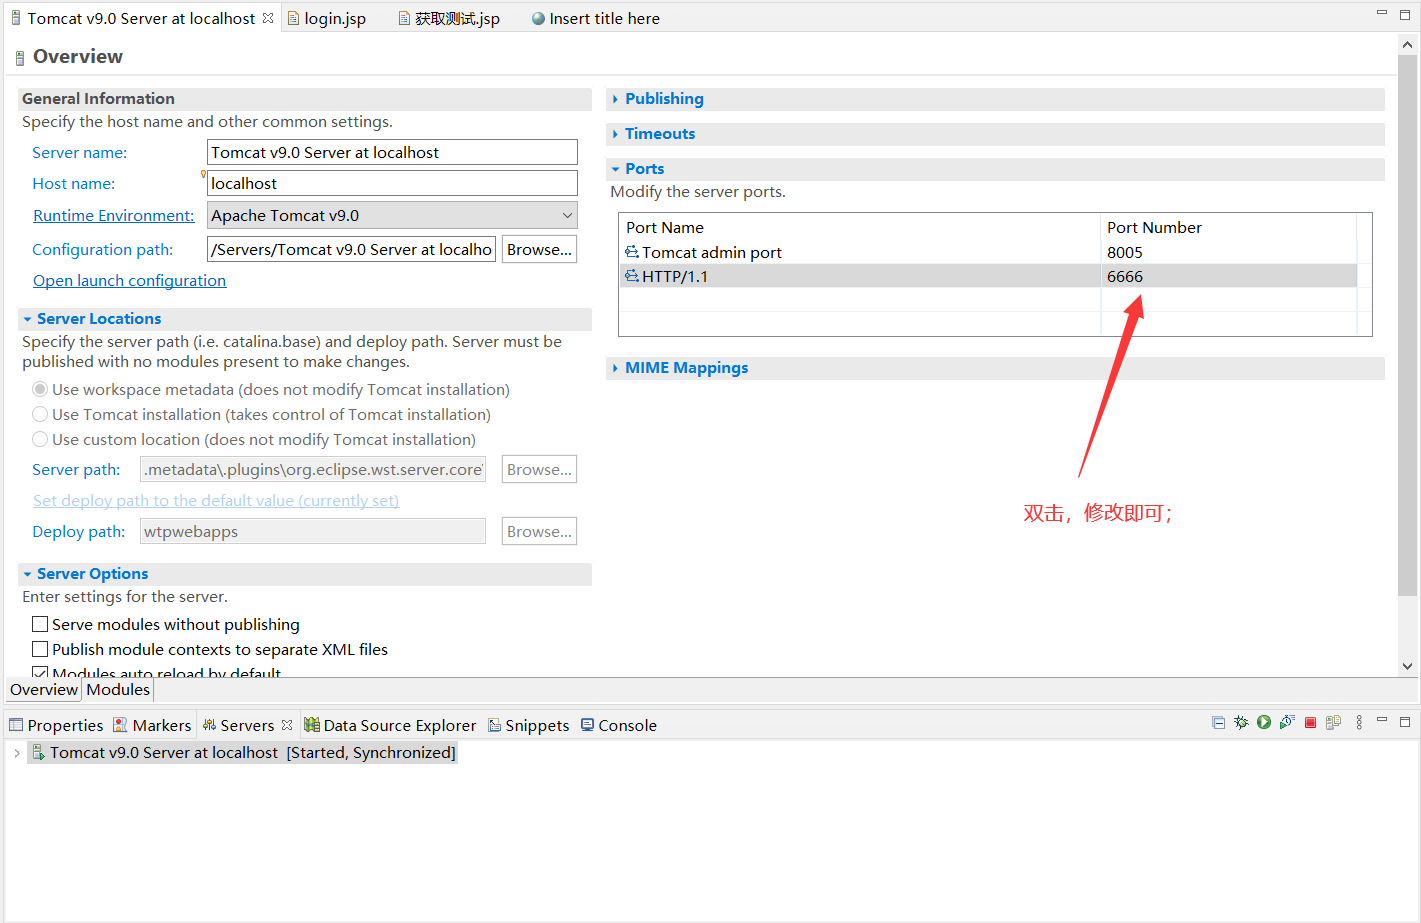Click Set deploy path to default link

[216, 500]
